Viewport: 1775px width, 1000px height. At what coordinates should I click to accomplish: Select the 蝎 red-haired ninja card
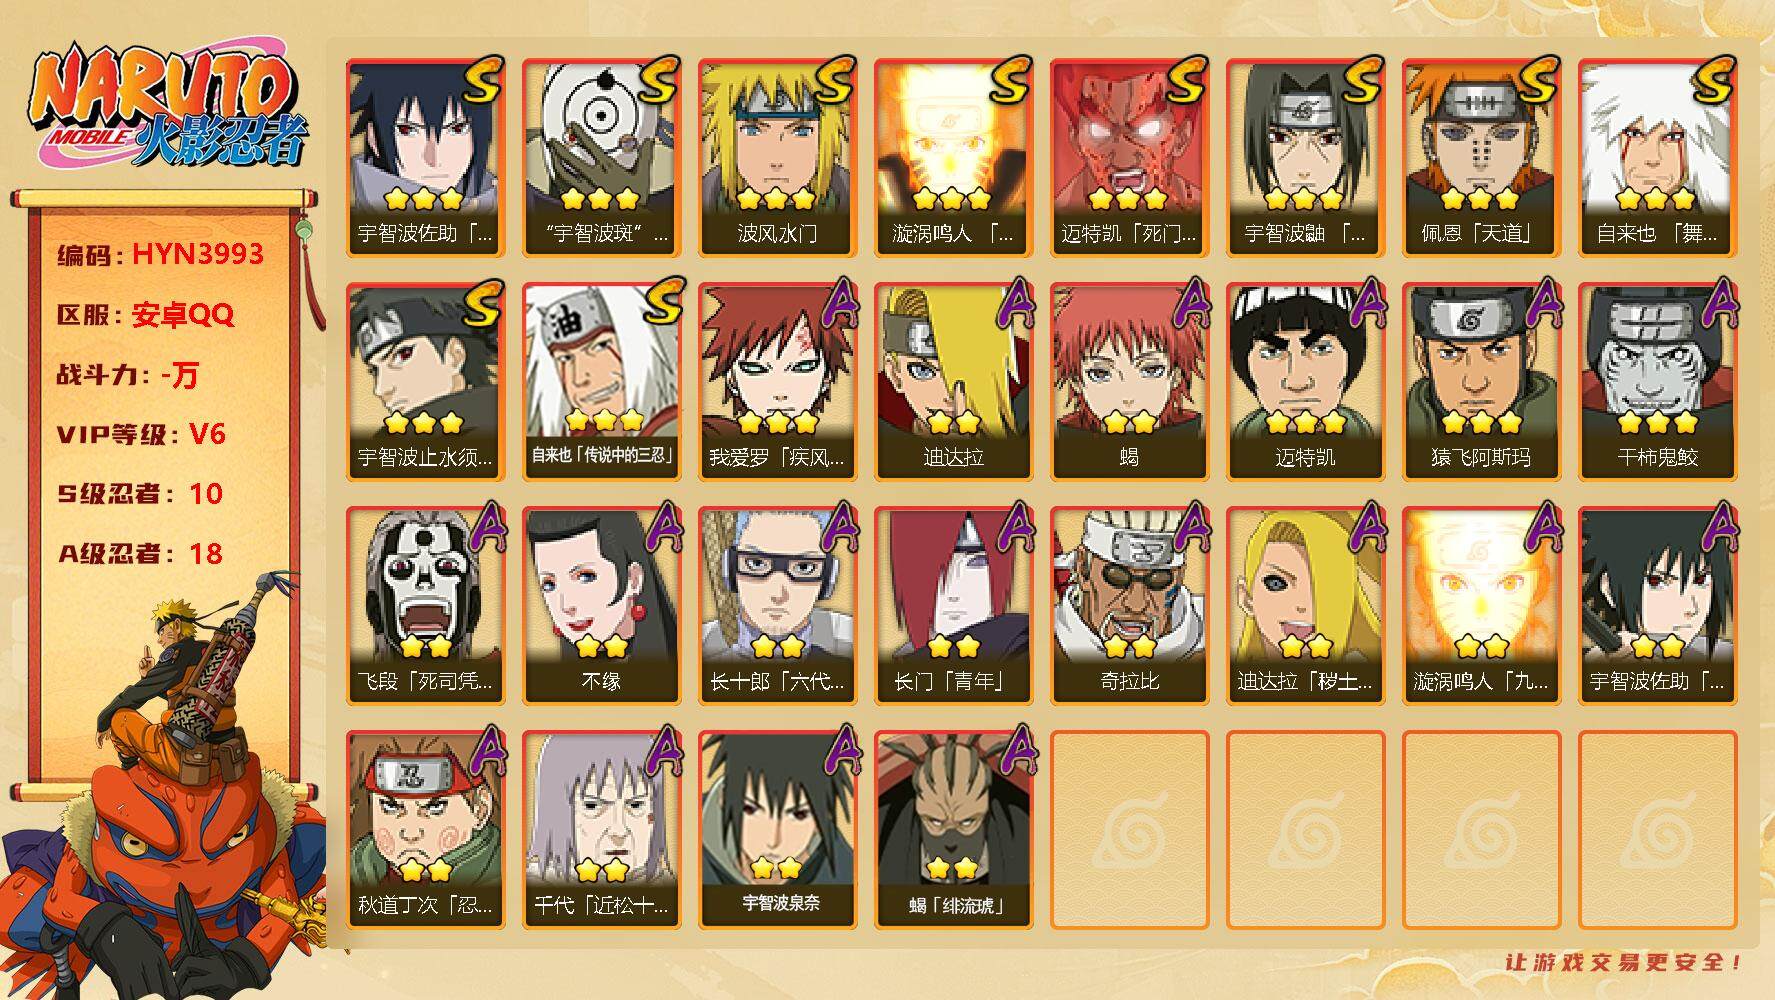coord(1129,382)
